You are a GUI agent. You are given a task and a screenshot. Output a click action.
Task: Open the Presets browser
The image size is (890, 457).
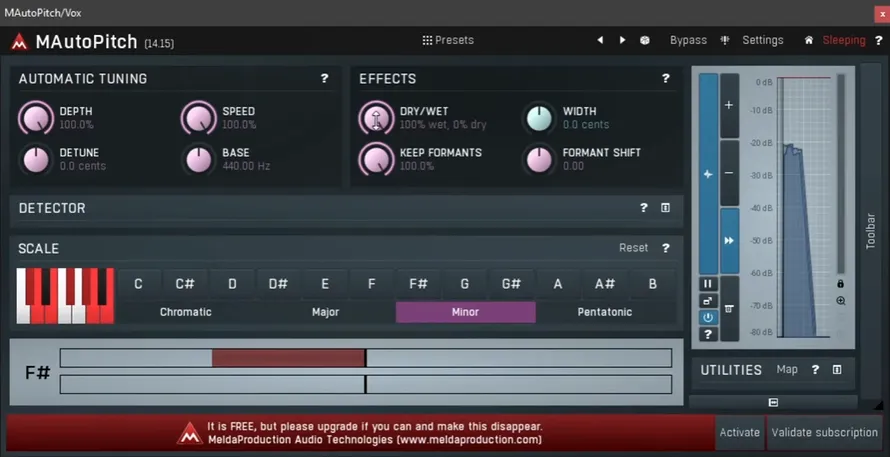point(448,40)
